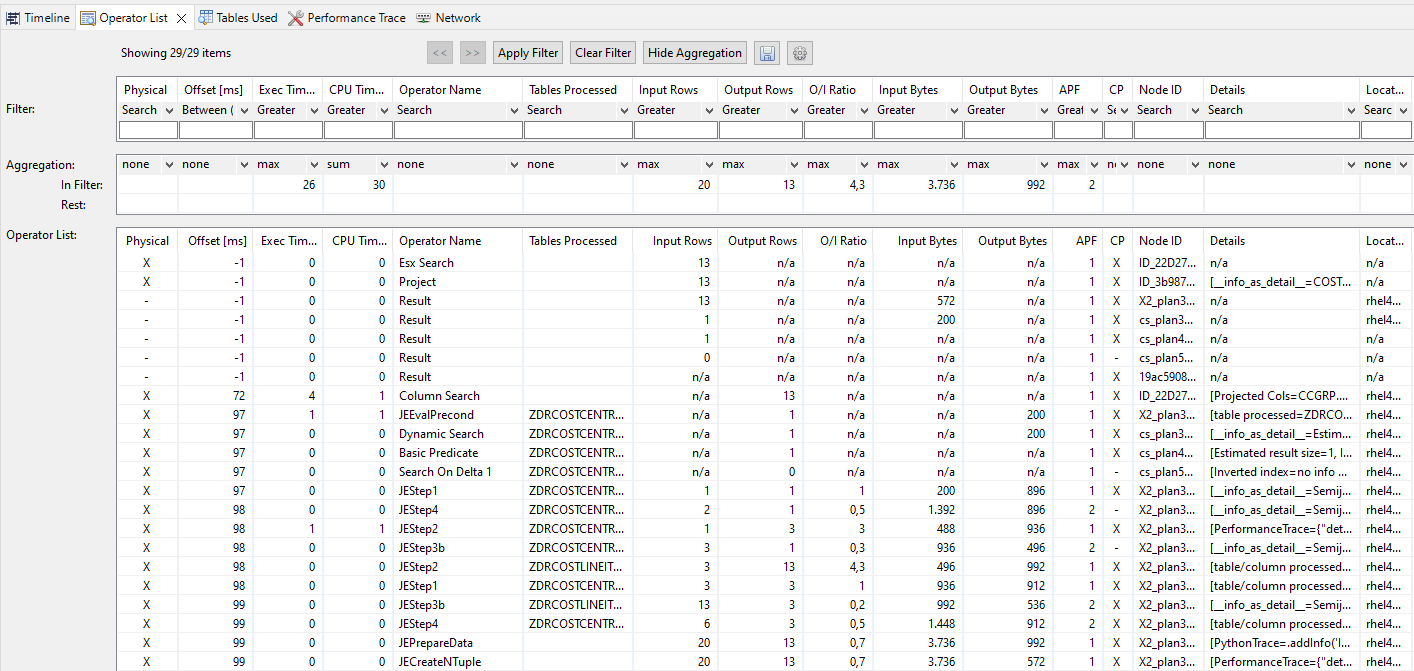1414x671 pixels.
Task: Open the Physical column Search dropdown
Action: [x=169, y=110]
